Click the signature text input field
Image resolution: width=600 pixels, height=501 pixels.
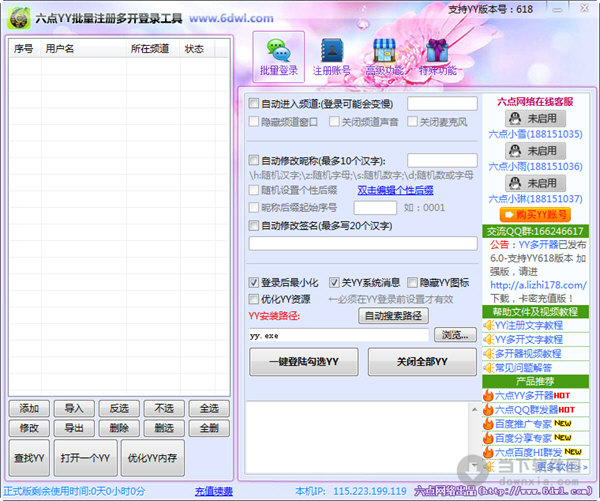pyautogui.click(x=363, y=244)
